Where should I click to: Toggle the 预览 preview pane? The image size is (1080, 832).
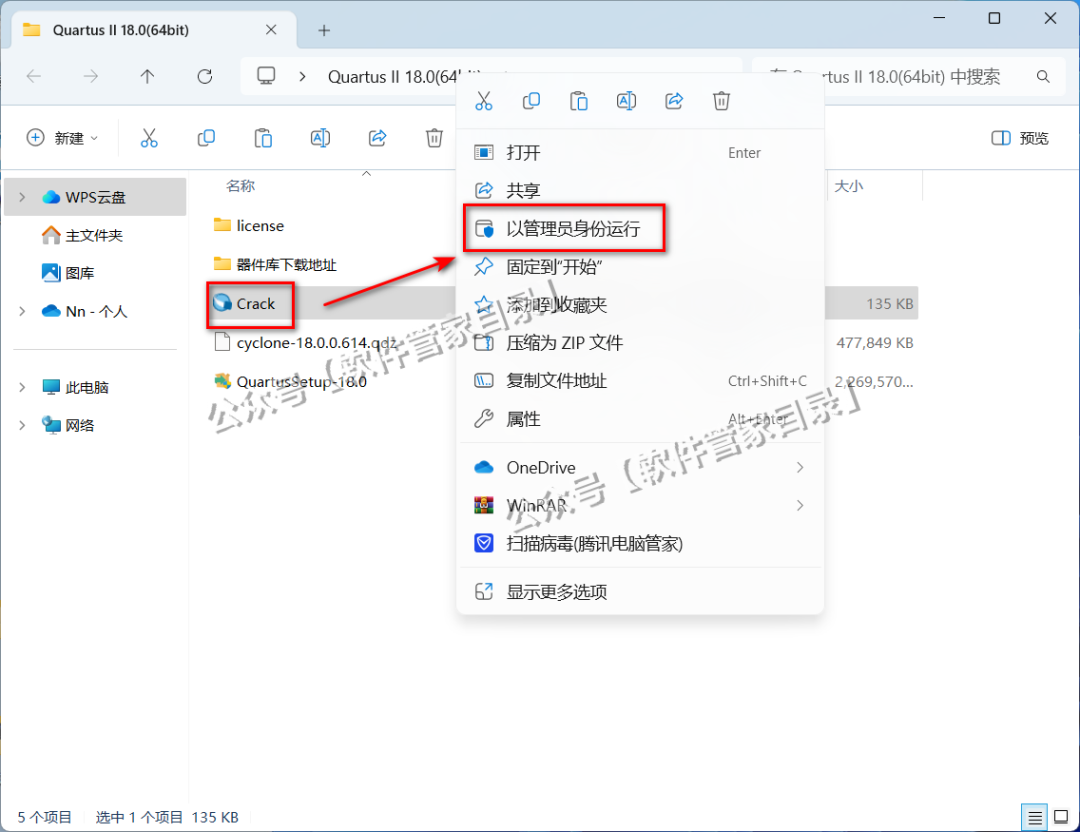point(1019,138)
